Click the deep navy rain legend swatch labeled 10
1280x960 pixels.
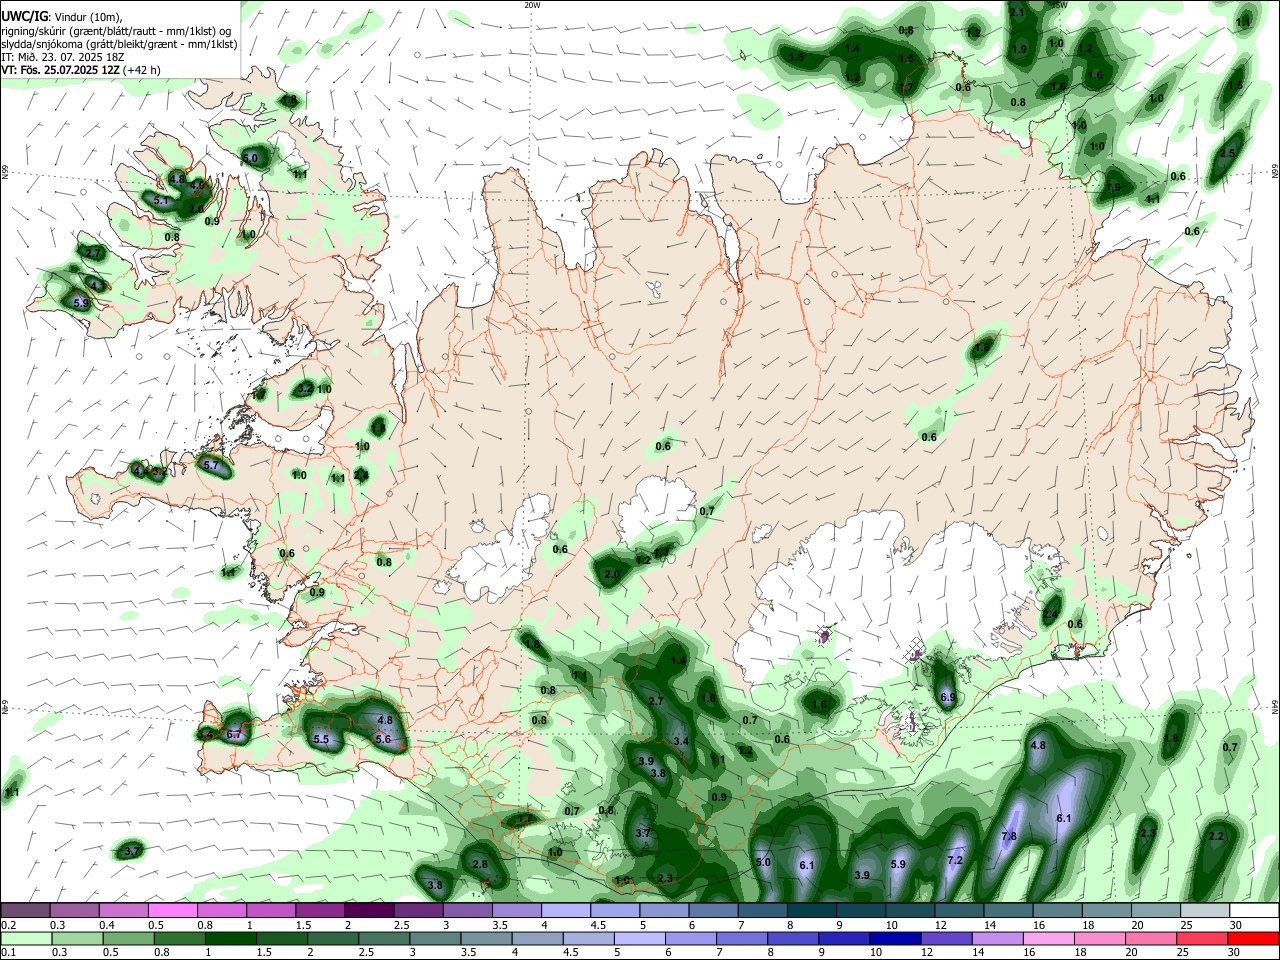click(x=894, y=939)
